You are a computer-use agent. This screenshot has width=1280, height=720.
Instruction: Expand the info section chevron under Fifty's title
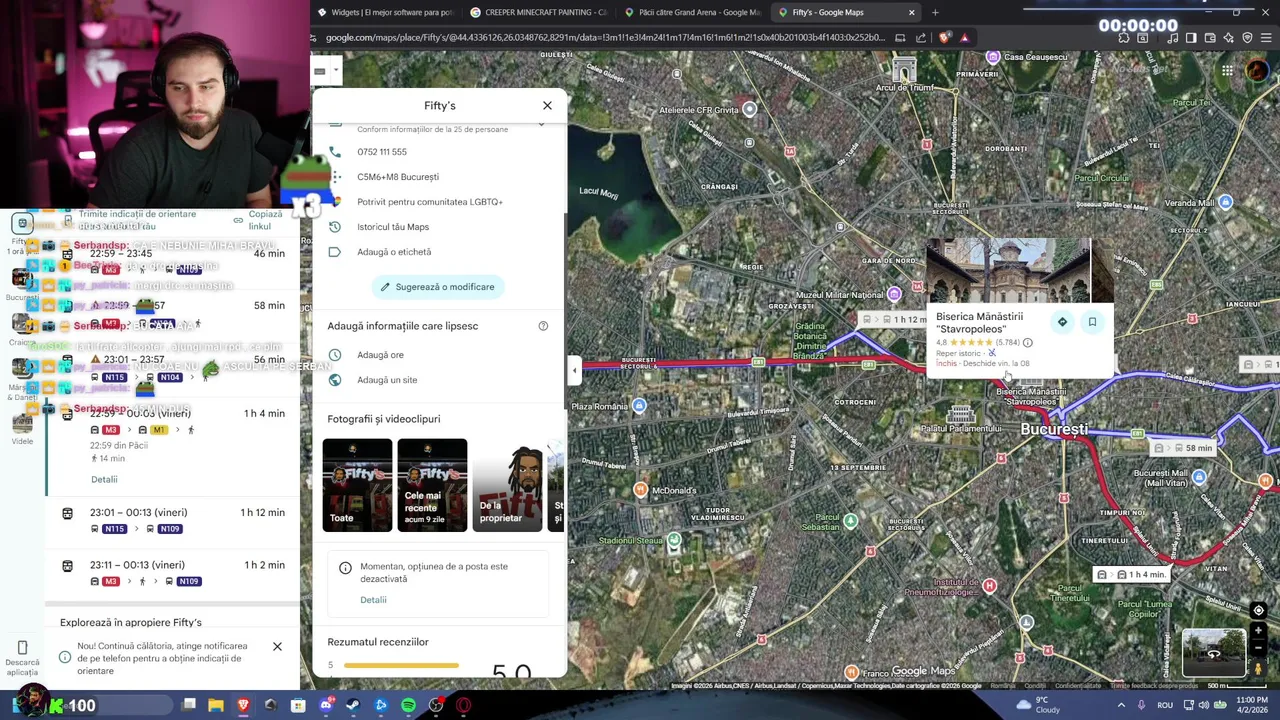click(541, 124)
